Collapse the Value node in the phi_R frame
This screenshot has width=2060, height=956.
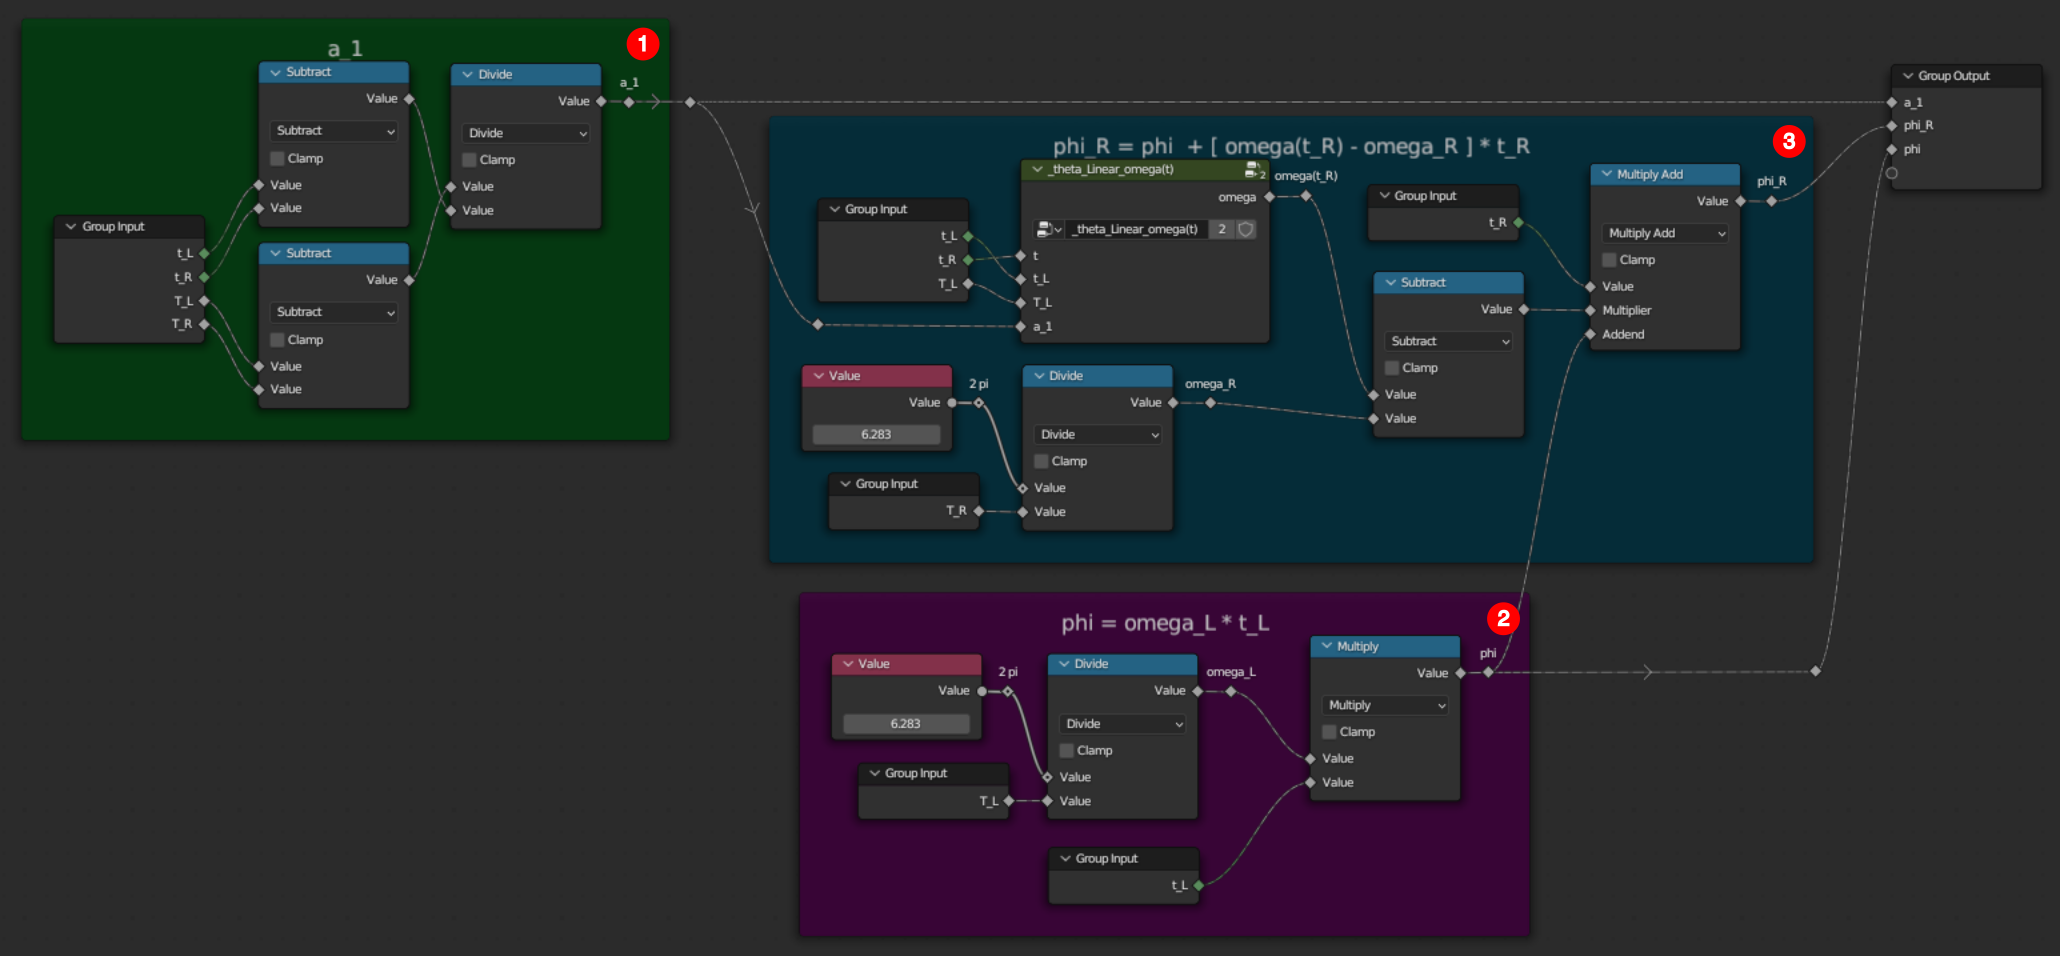pyautogui.click(x=819, y=376)
